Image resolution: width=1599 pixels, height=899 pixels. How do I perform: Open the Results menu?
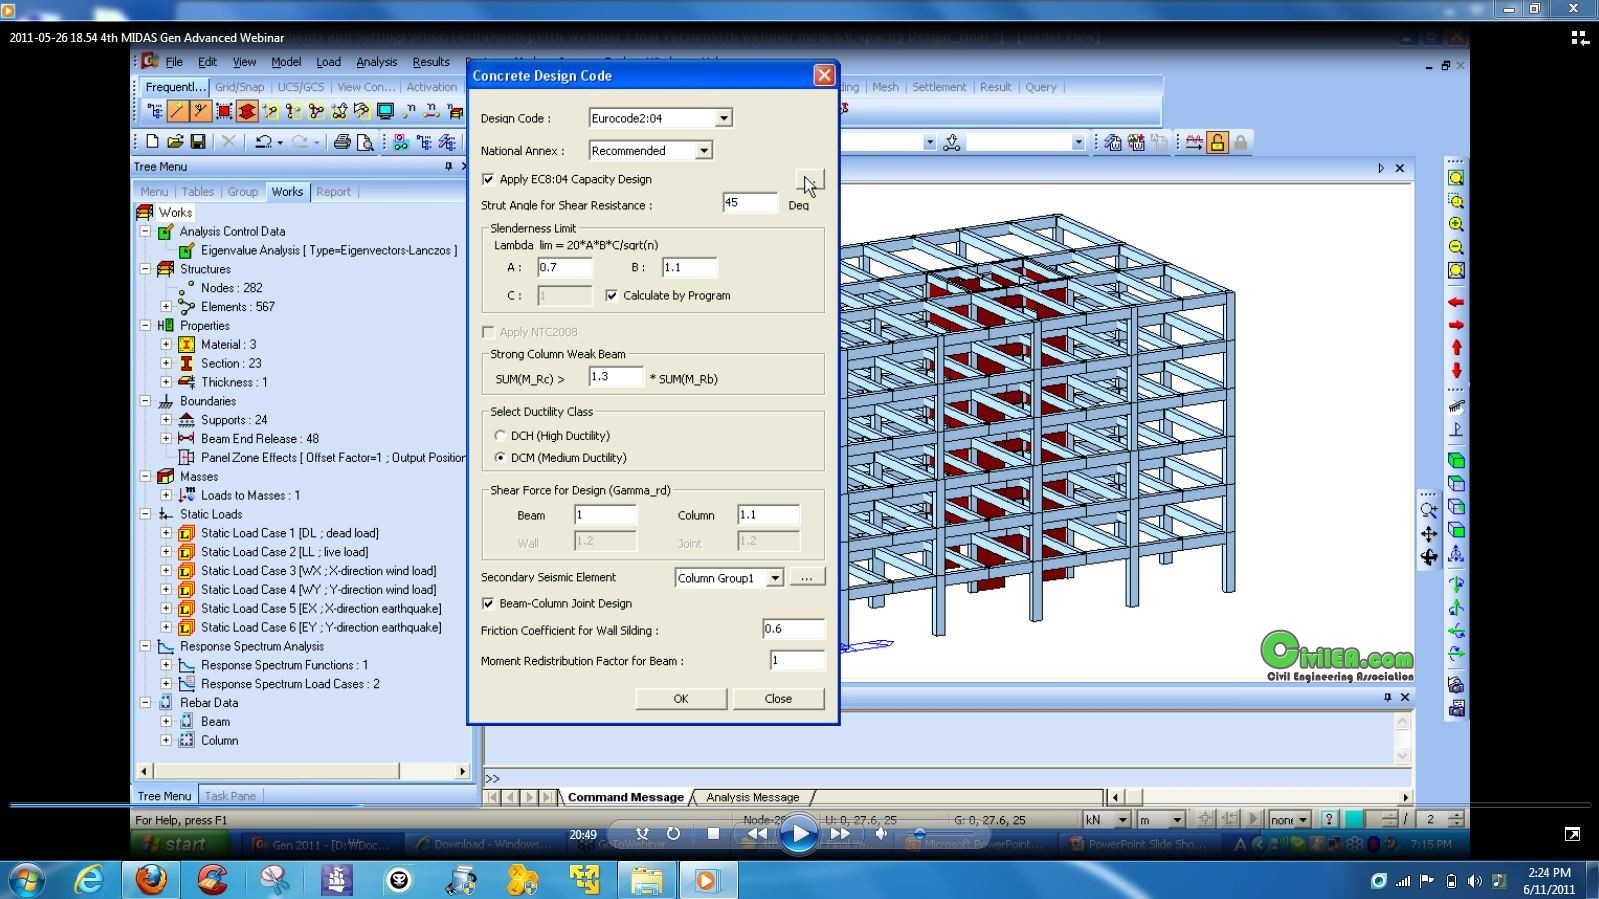(431, 62)
